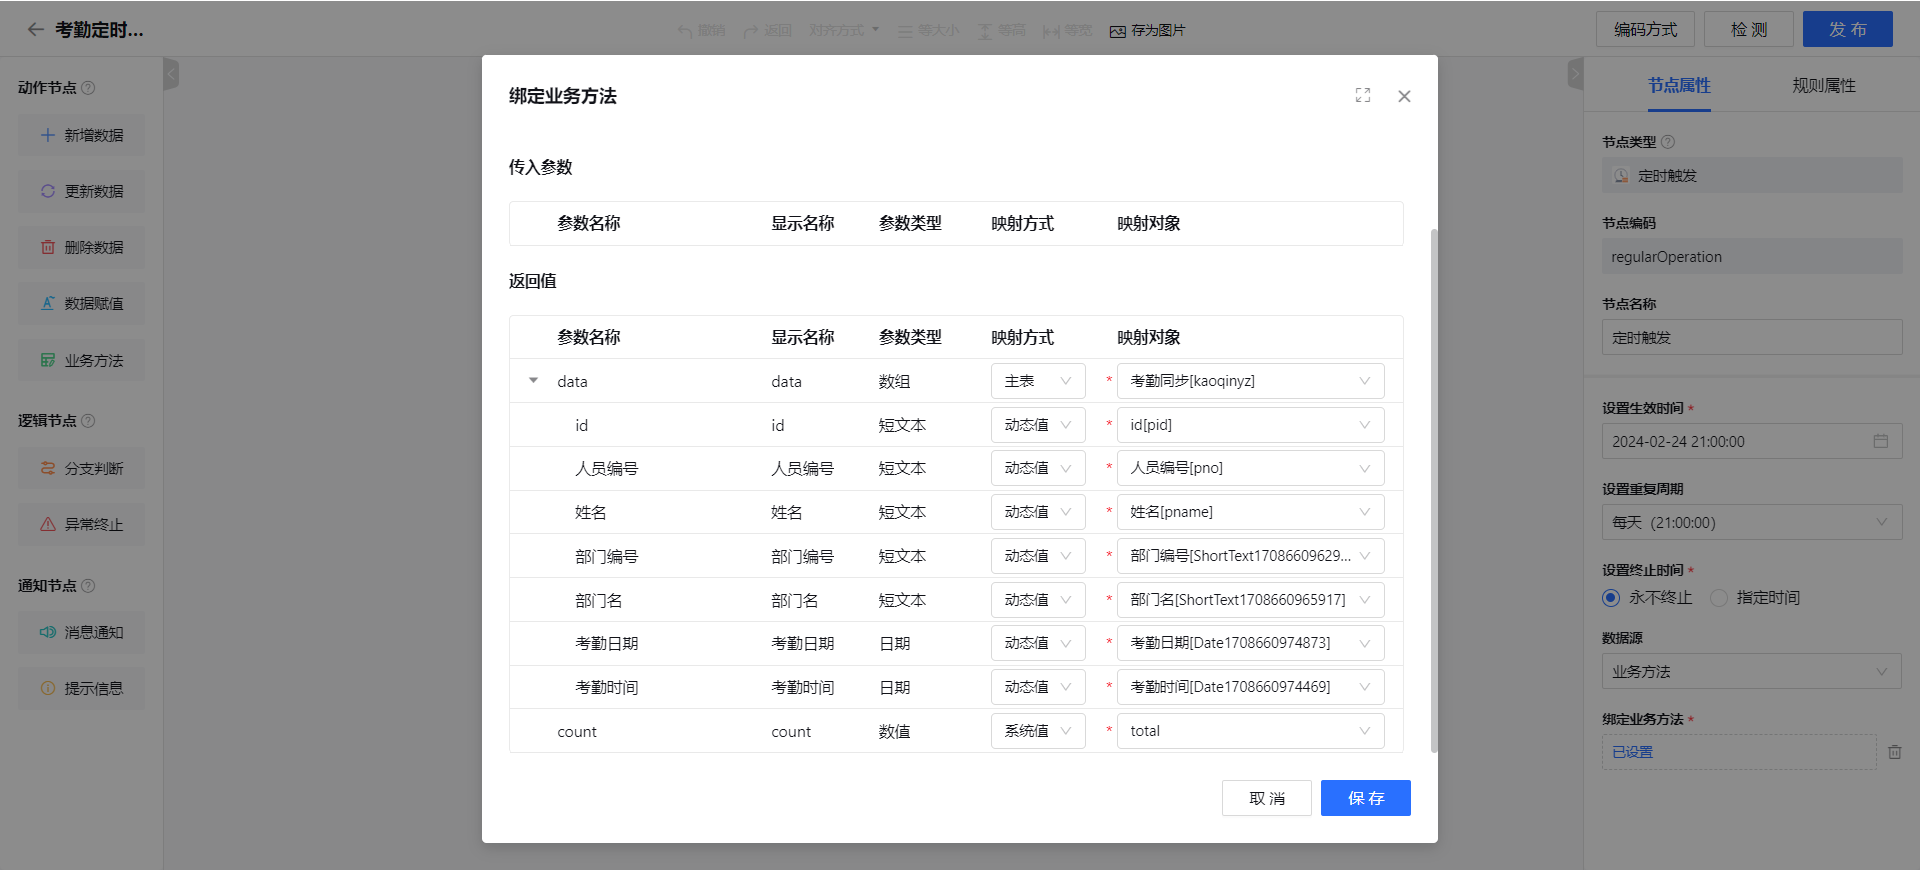This screenshot has width=1920, height=870.
Task: Collapse the left node panel handle
Action: (171, 74)
